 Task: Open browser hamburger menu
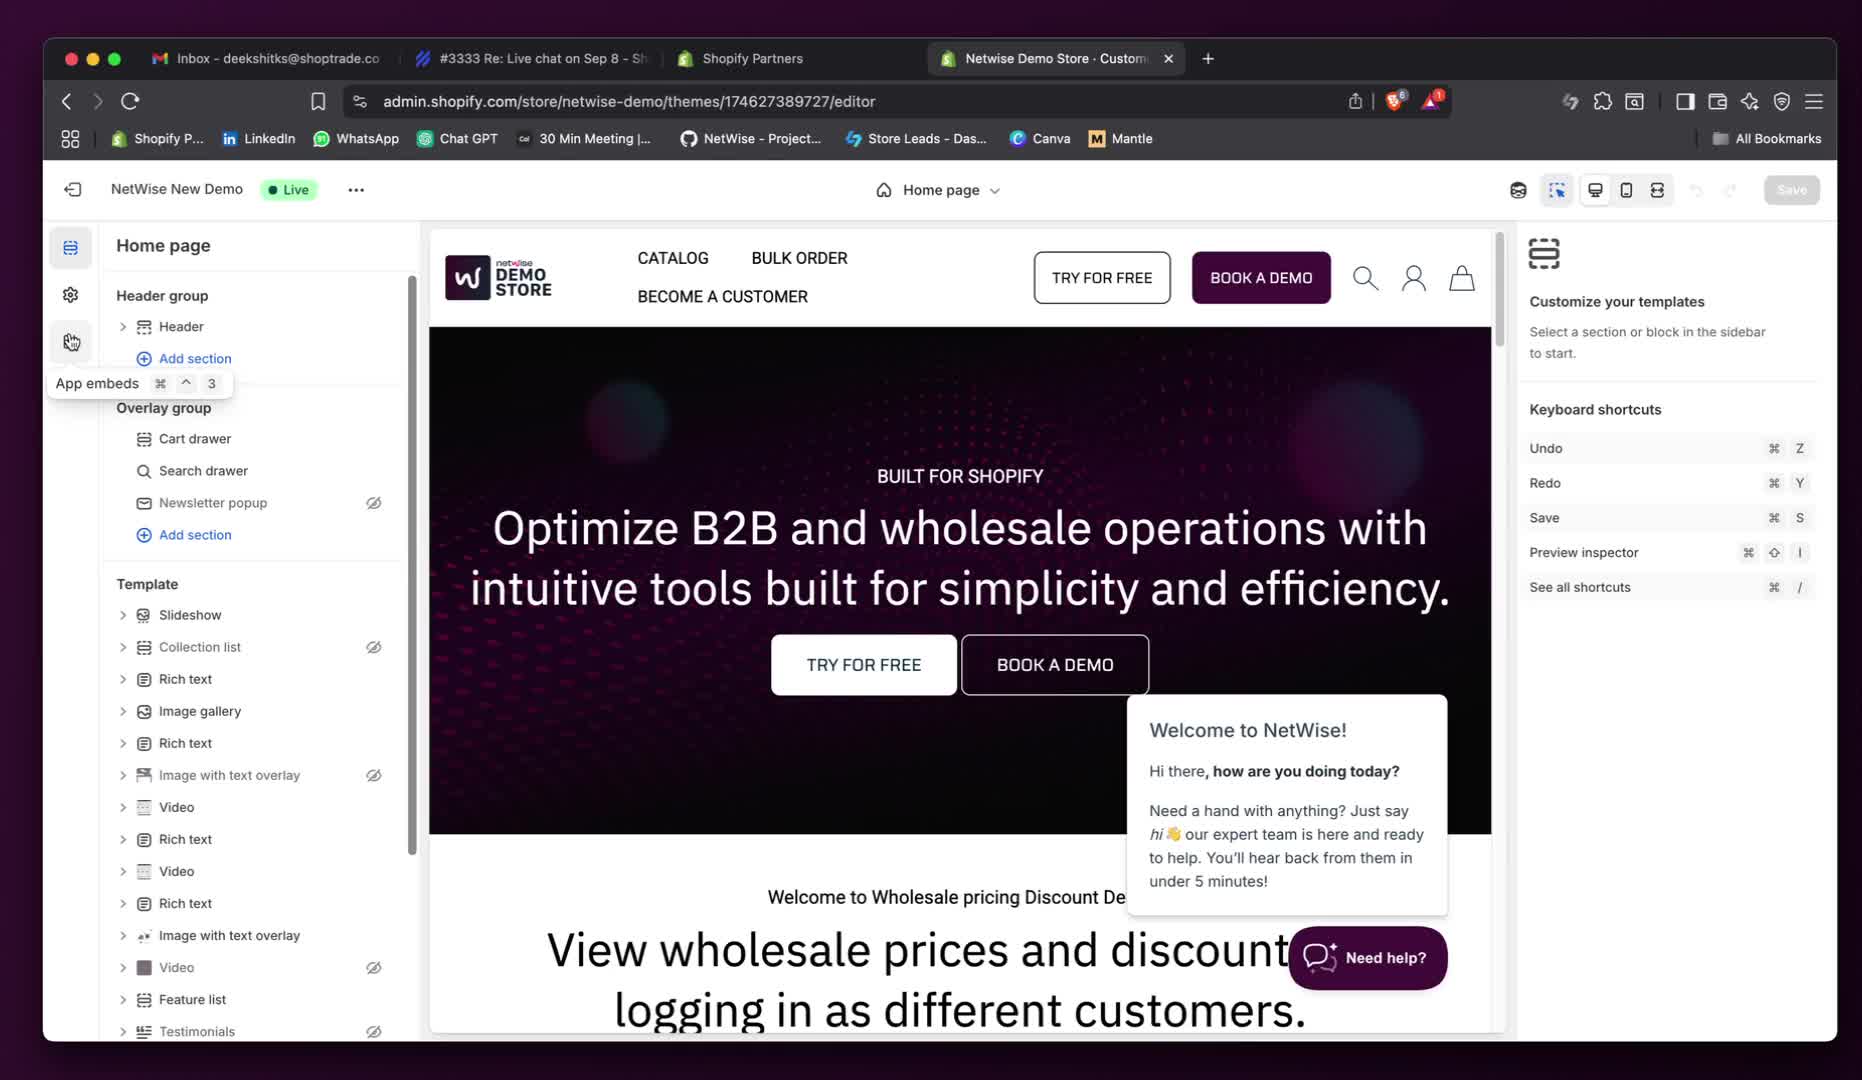1814,101
